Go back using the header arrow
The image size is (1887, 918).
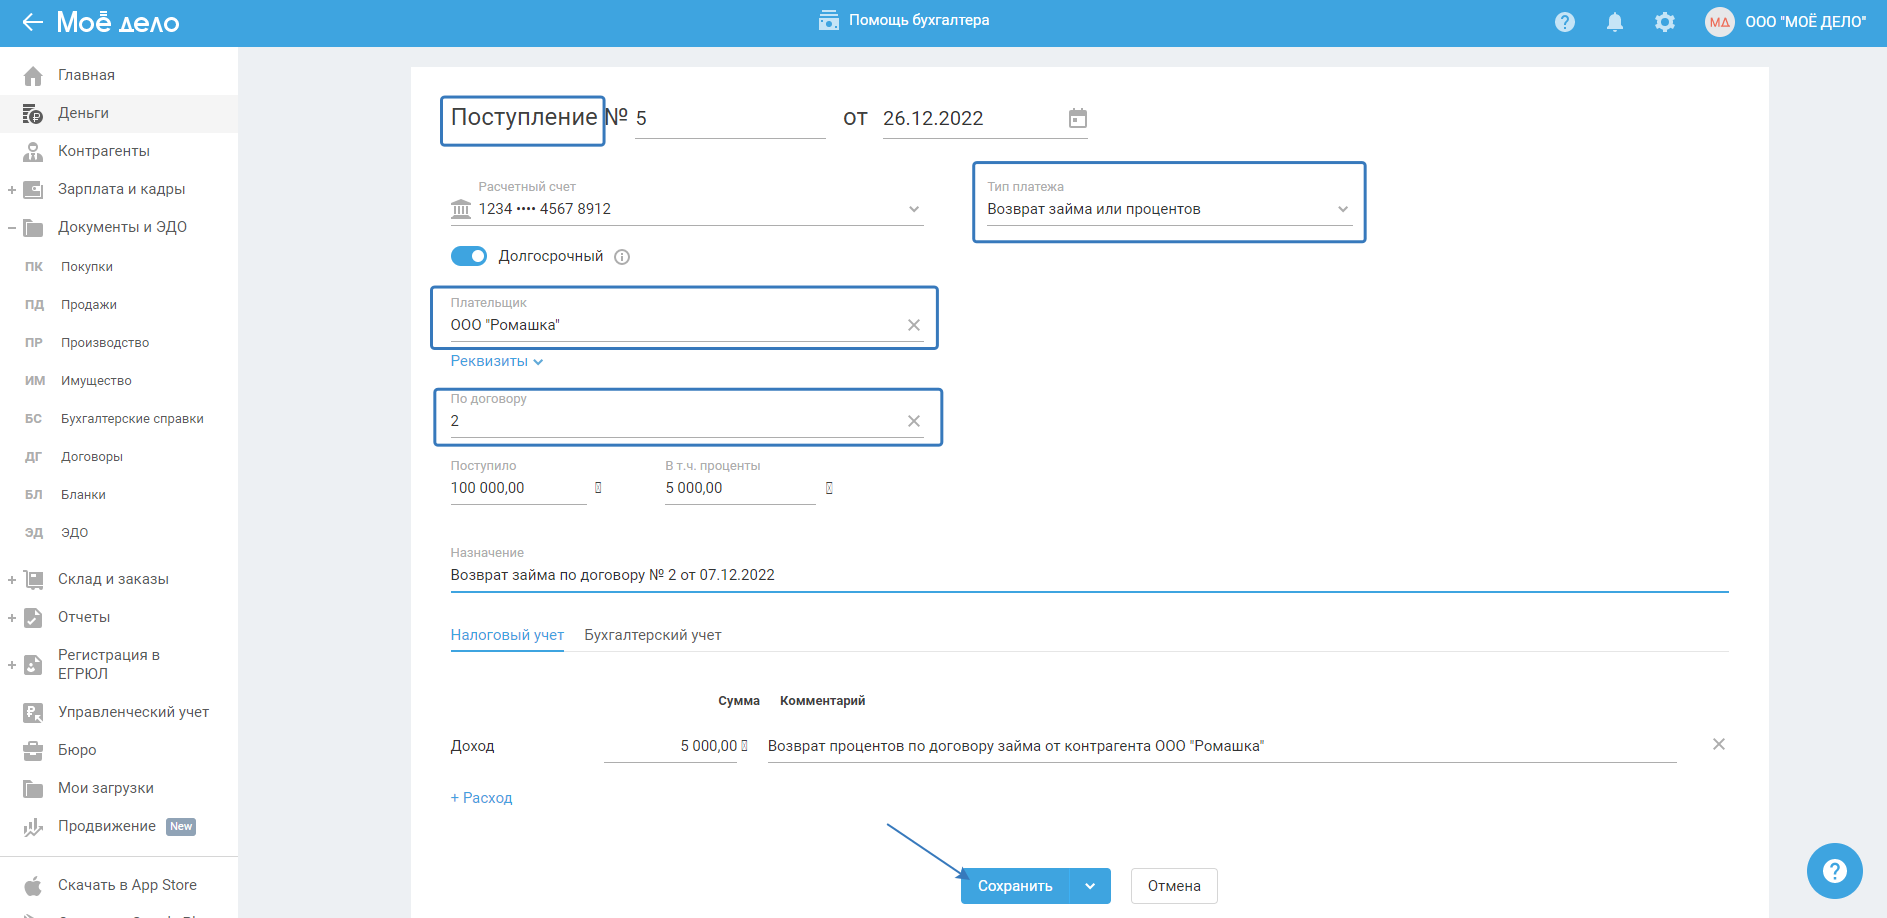[x=32, y=22]
